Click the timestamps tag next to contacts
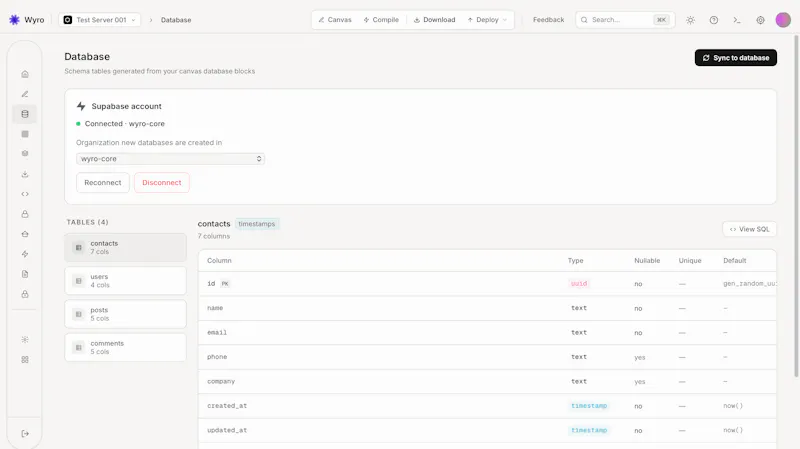Screen dimensions: 800x449 [257, 224]
